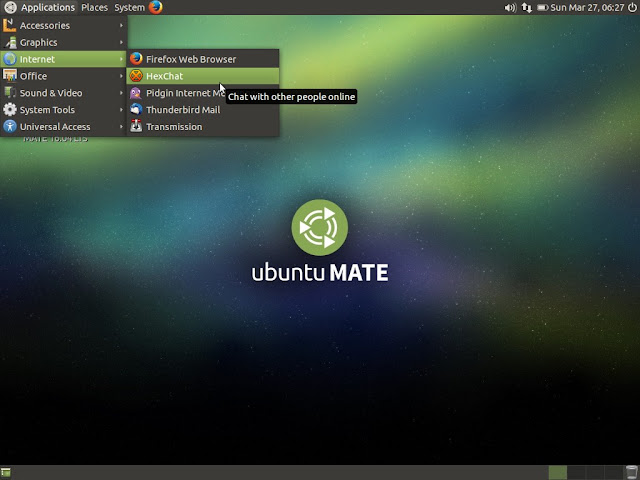Expand Sound & Video category
Screen dimensions: 640x480
pyautogui.click(x=64, y=93)
